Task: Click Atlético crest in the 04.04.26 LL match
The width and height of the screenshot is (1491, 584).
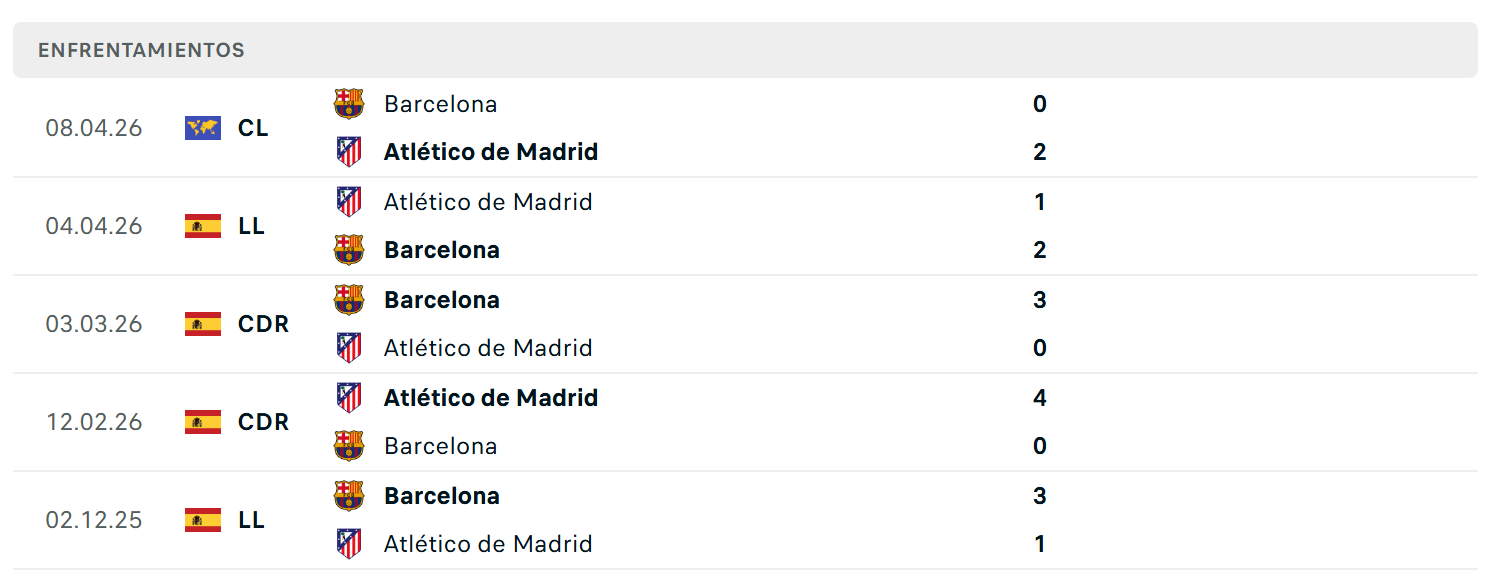Action: point(349,202)
